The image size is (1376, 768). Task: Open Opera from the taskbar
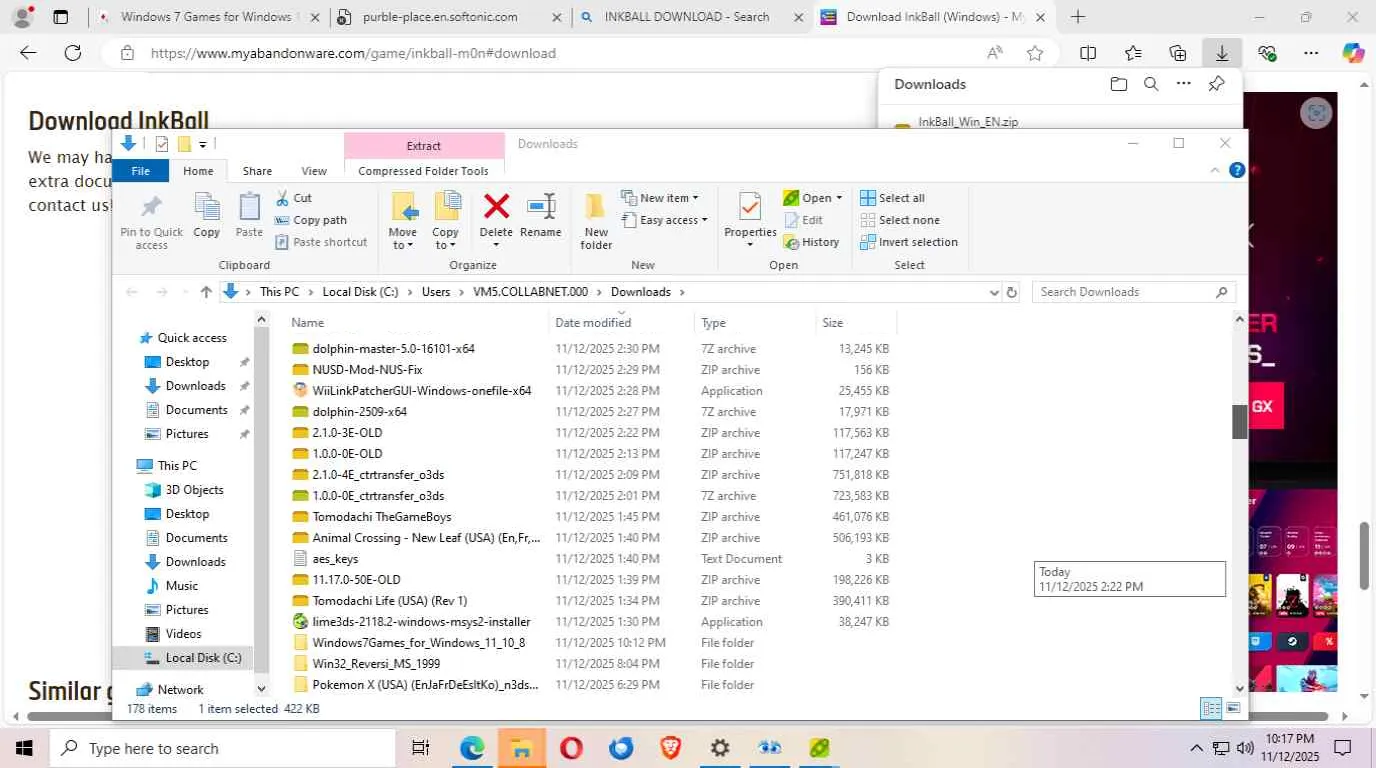pyautogui.click(x=571, y=748)
